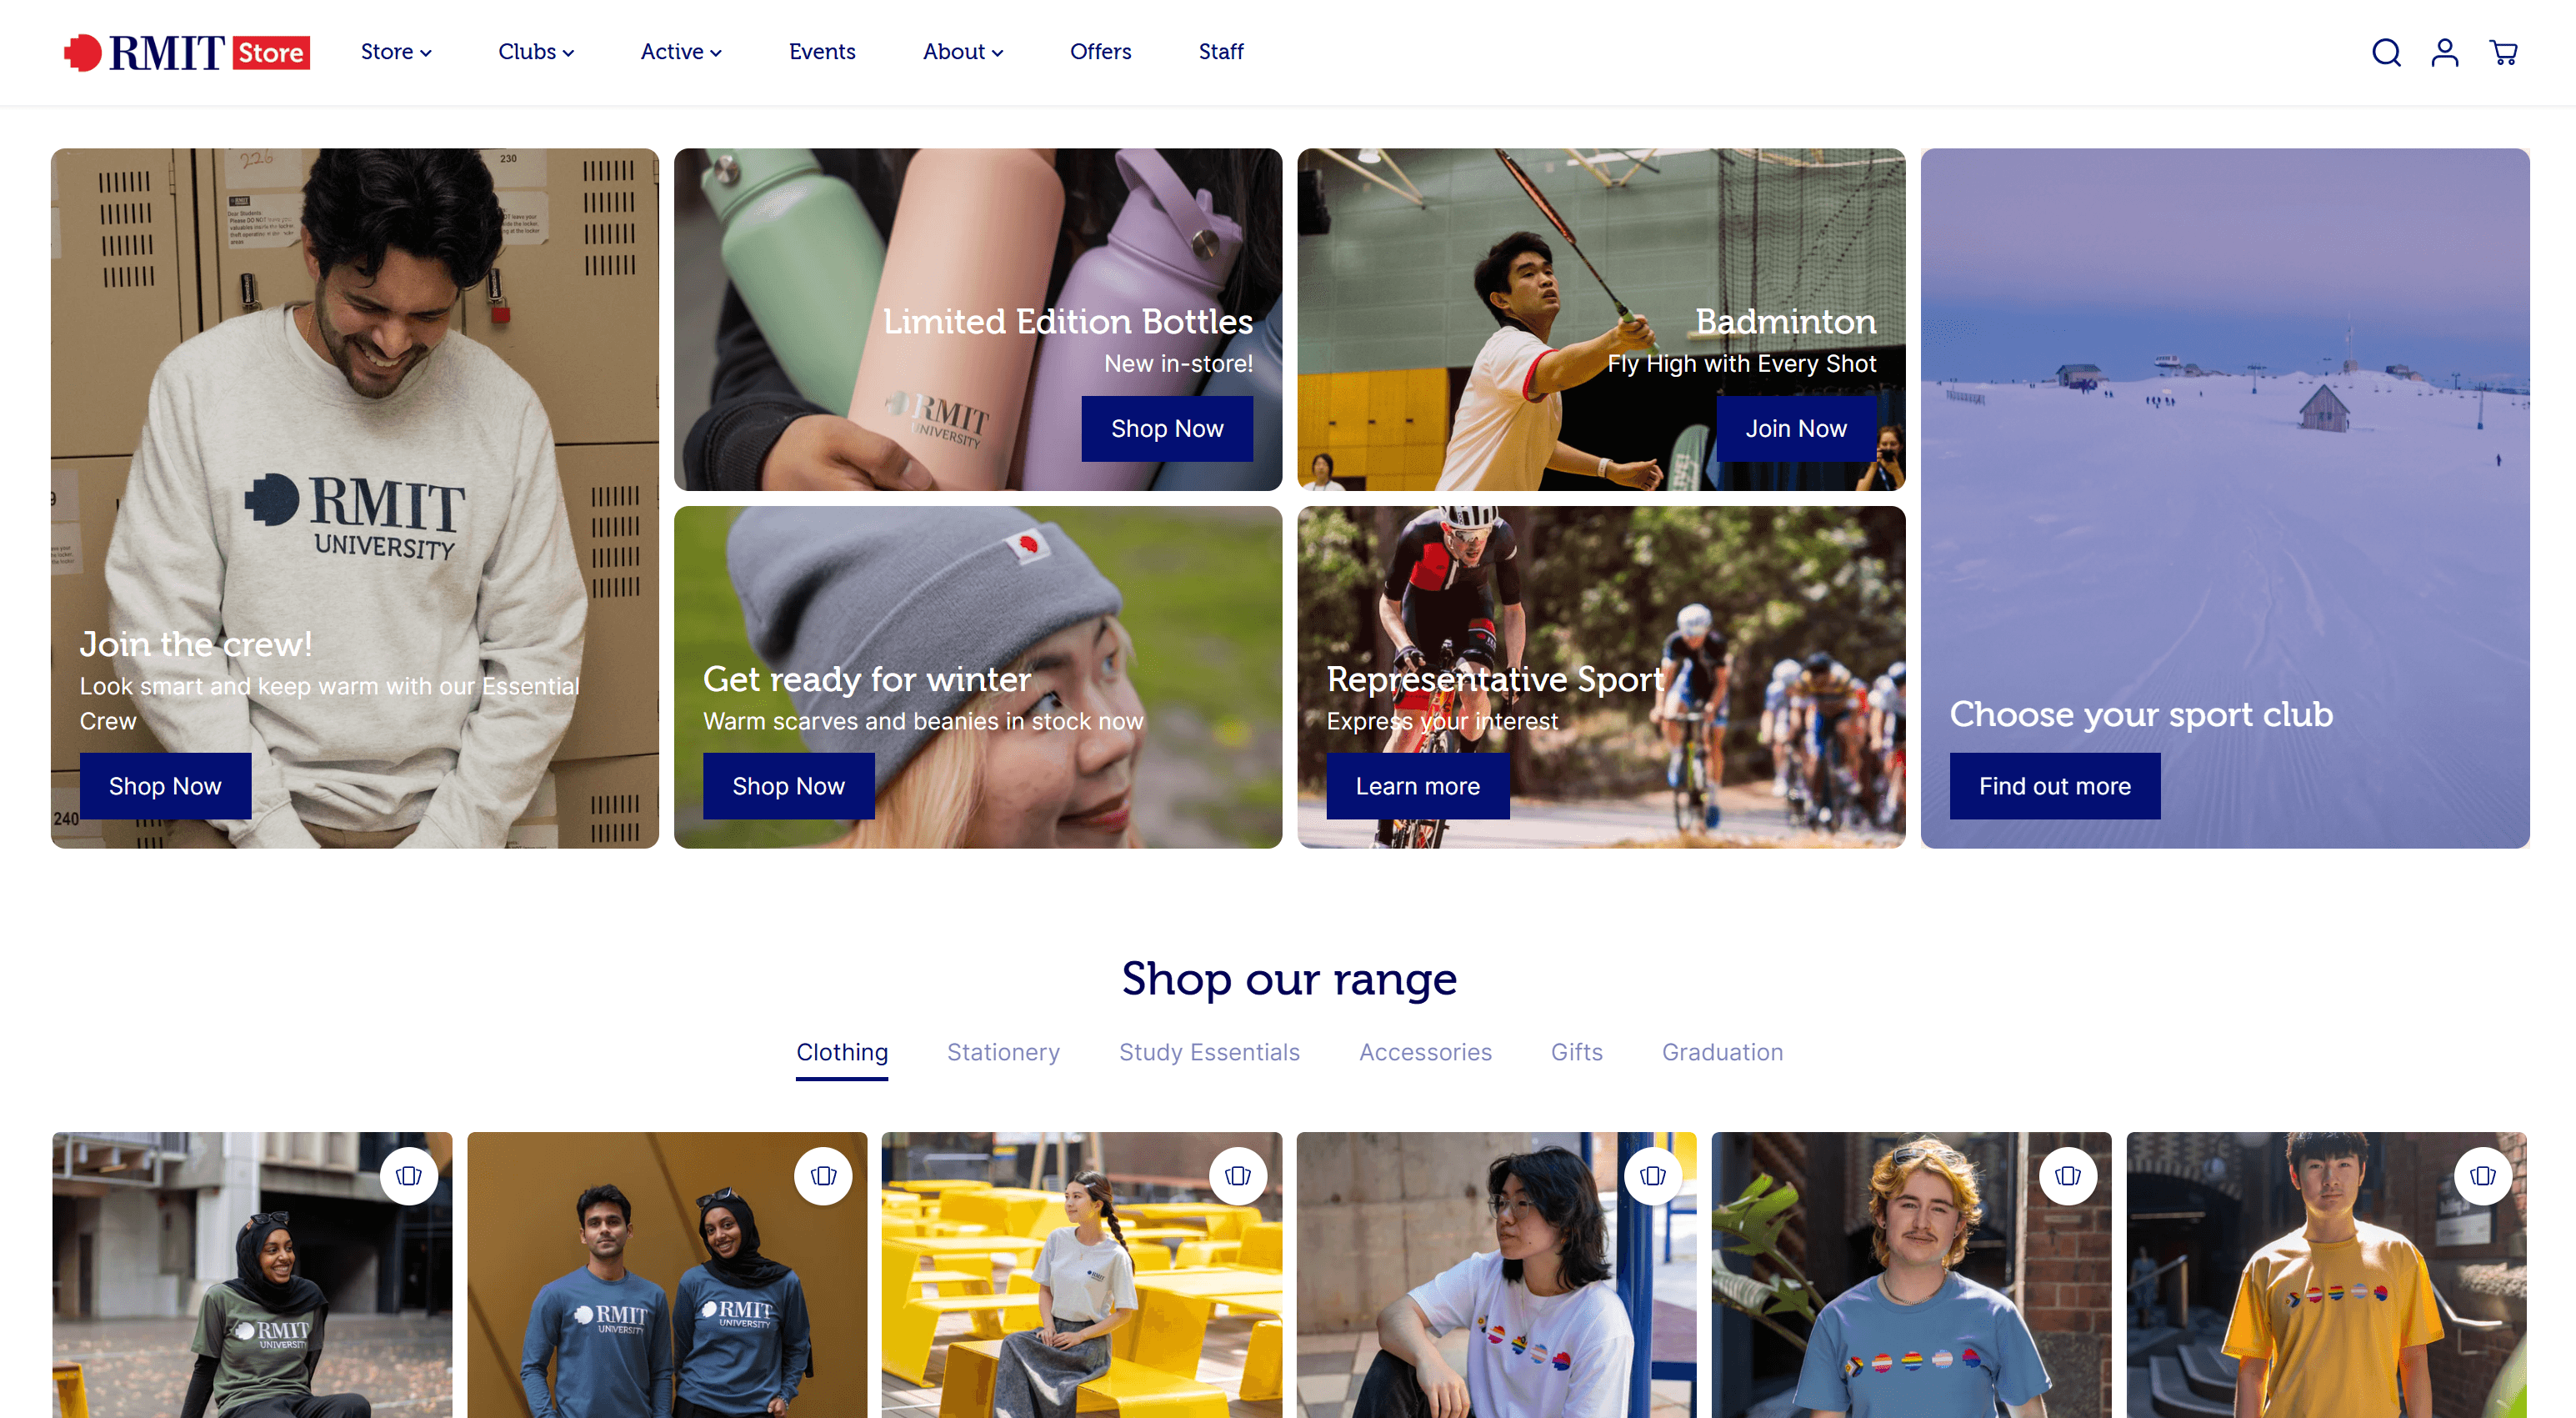Click quick-view icon on yellow pride tee
The width and height of the screenshot is (2576, 1418).
tap(2483, 1176)
